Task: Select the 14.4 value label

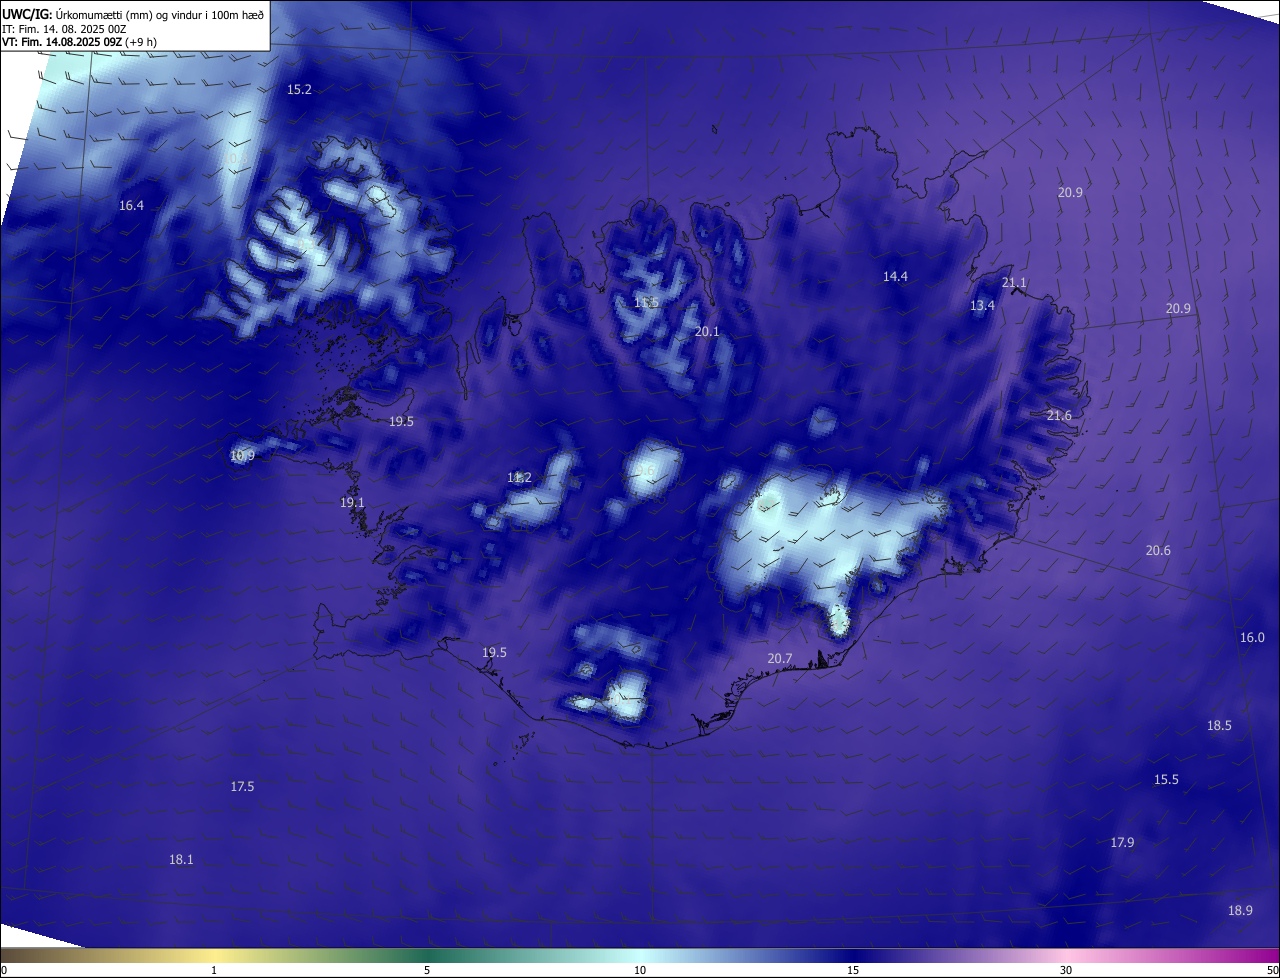Action: (x=895, y=276)
